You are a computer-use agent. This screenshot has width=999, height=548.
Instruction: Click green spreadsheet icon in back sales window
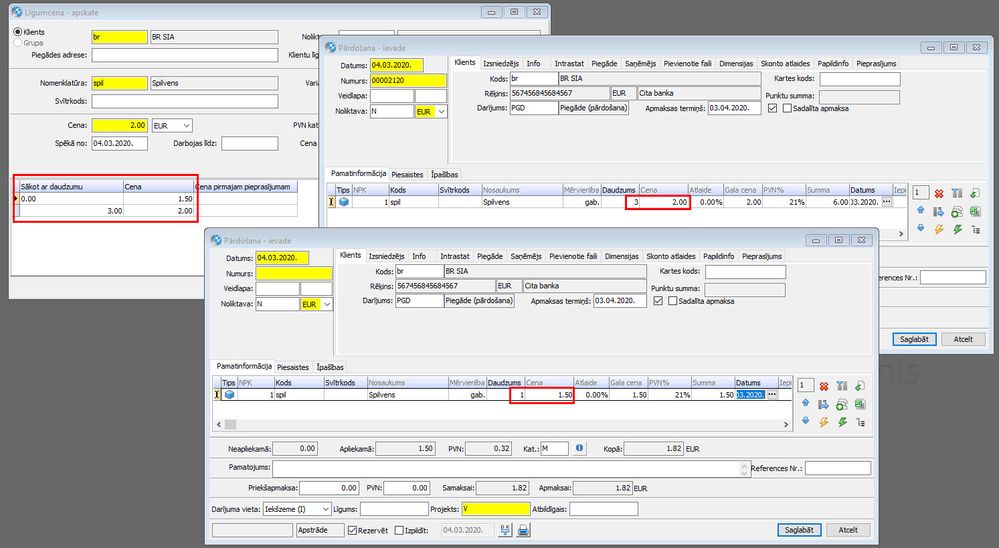coord(975,211)
